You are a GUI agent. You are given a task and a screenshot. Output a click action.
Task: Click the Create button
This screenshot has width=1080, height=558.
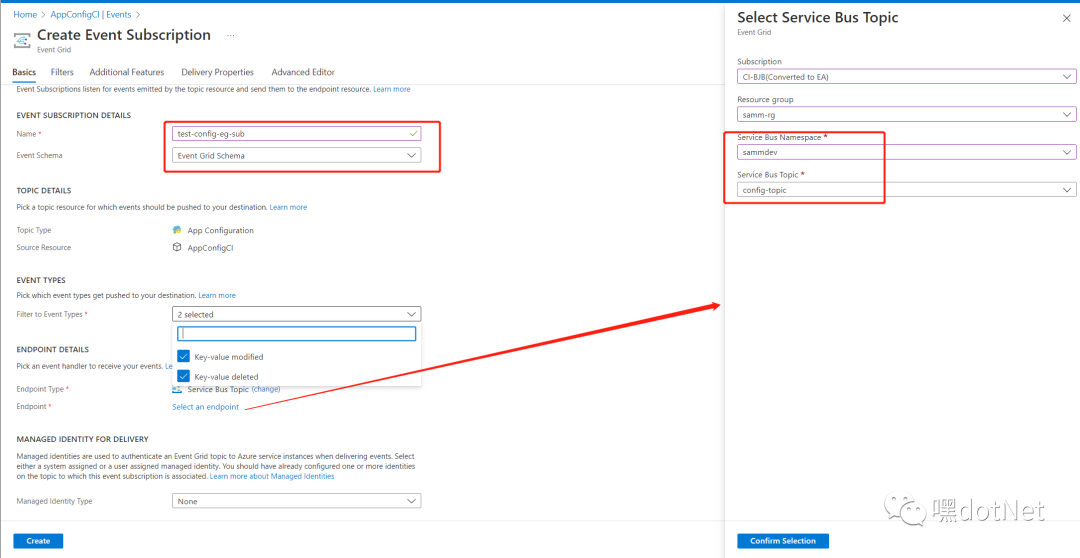coord(38,541)
